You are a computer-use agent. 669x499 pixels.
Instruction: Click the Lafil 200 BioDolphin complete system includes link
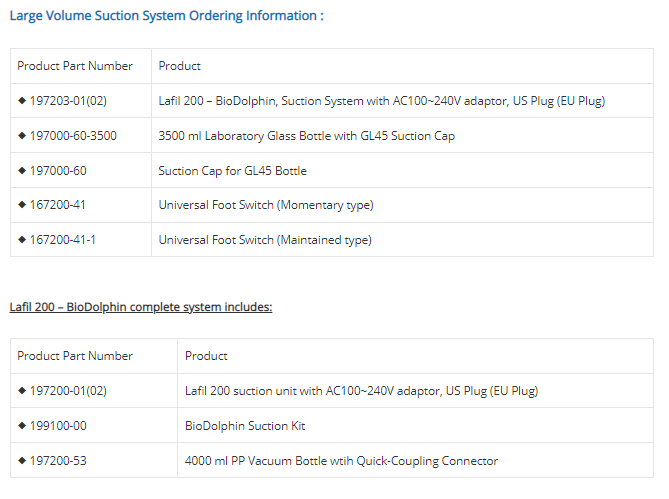[x=141, y=307]
